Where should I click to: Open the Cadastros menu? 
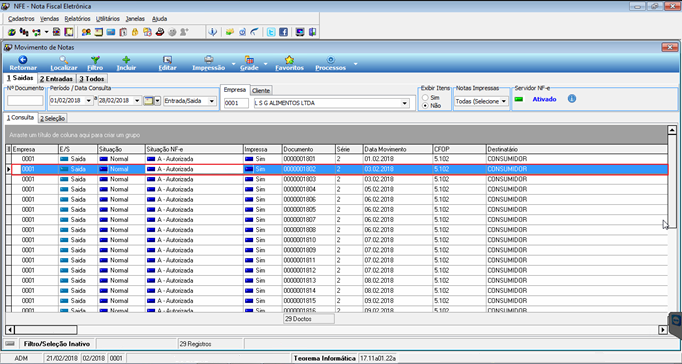tap(21, 19)
